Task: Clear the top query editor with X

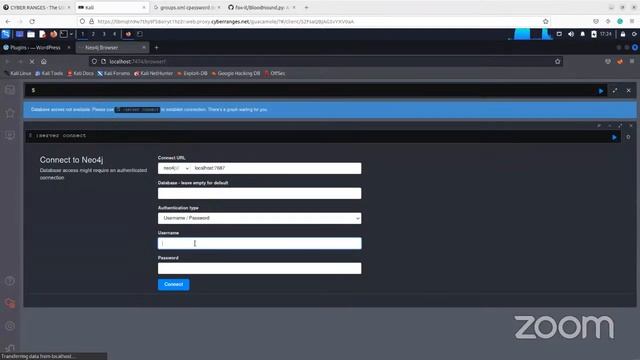Action: (629, 91)
